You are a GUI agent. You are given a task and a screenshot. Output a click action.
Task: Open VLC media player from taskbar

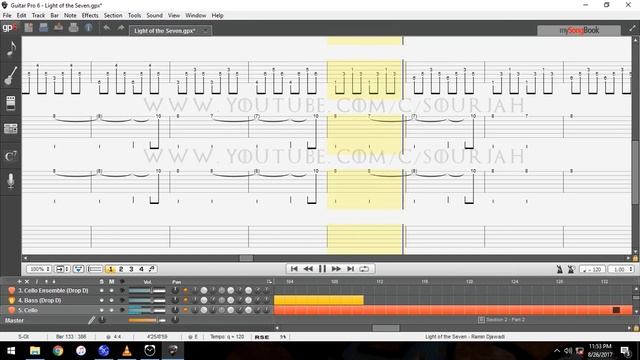(127, 351)
